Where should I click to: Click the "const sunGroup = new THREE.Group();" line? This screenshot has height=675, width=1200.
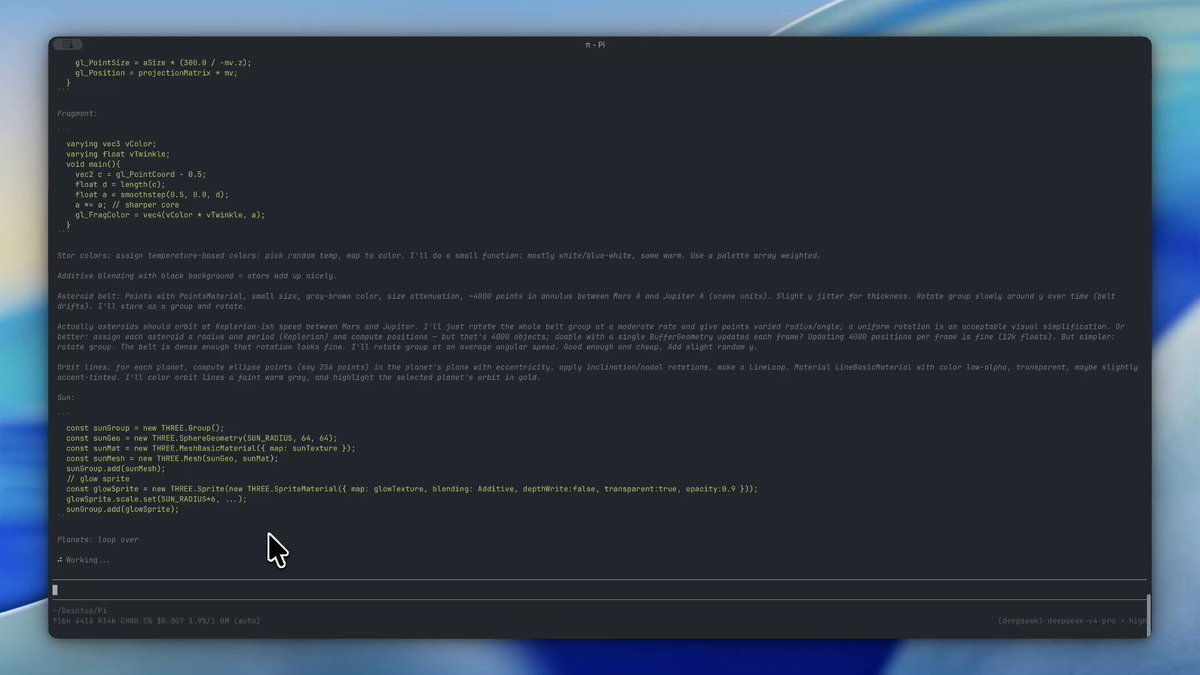click(145, 428)
